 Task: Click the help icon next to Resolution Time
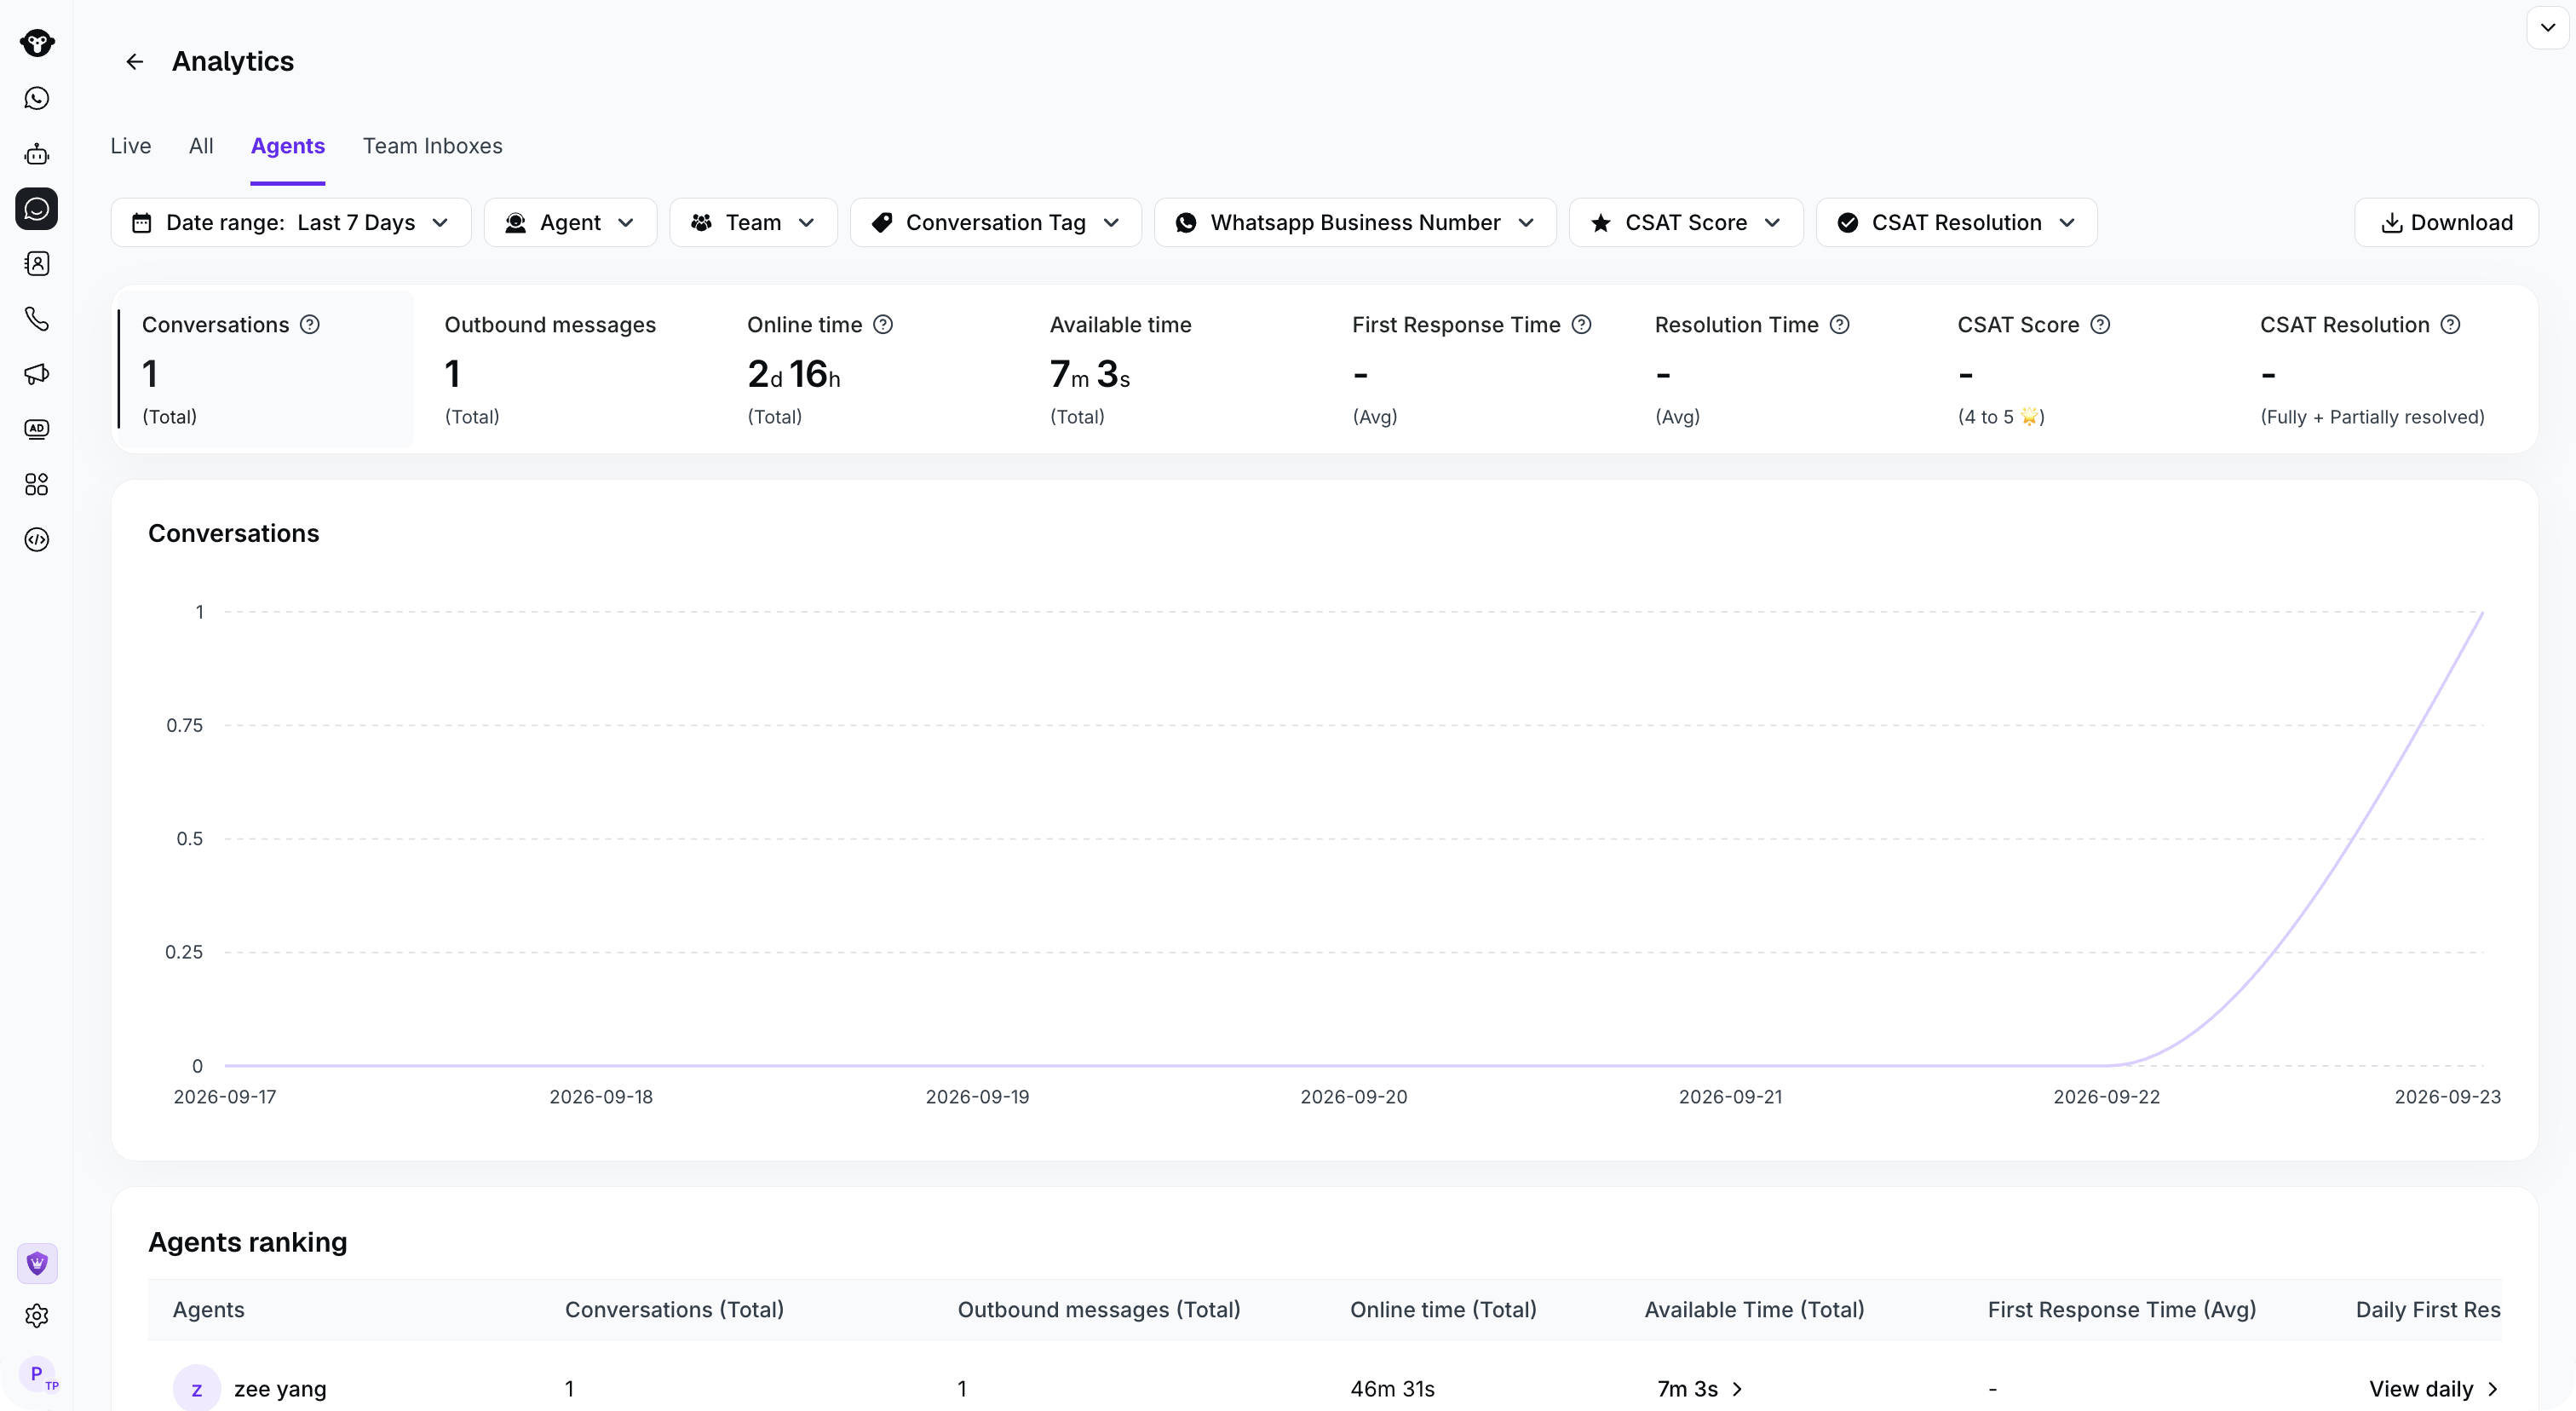pos(1840,325)
